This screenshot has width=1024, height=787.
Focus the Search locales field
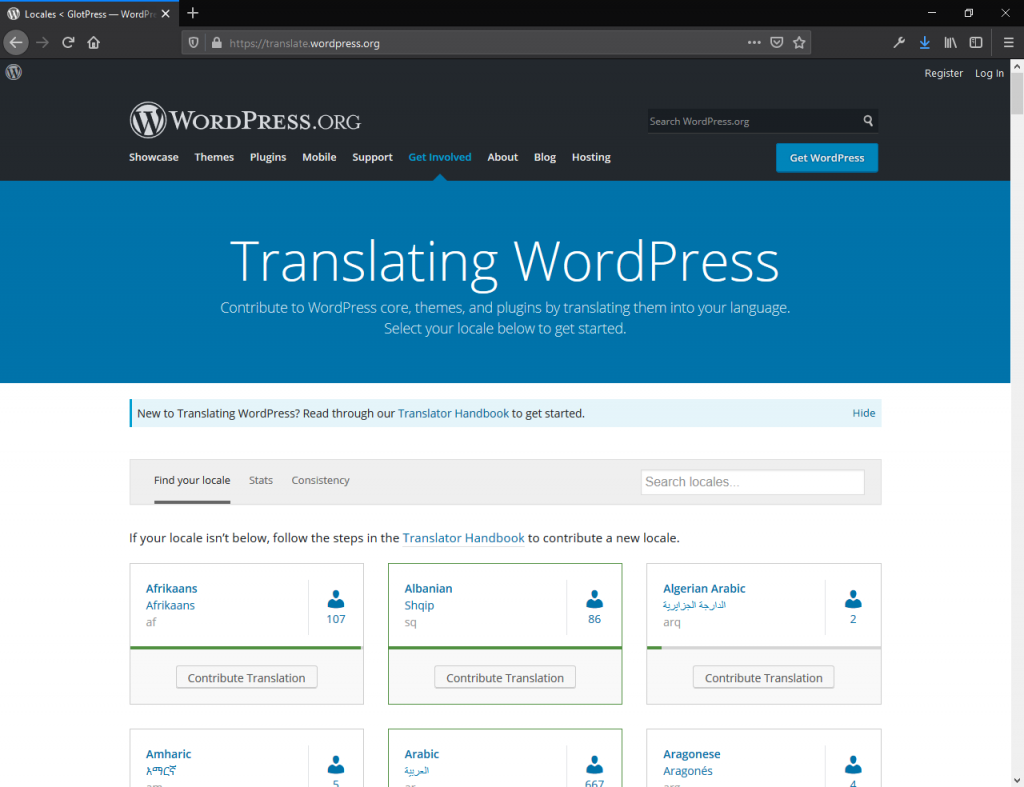(x=752, y=482)
